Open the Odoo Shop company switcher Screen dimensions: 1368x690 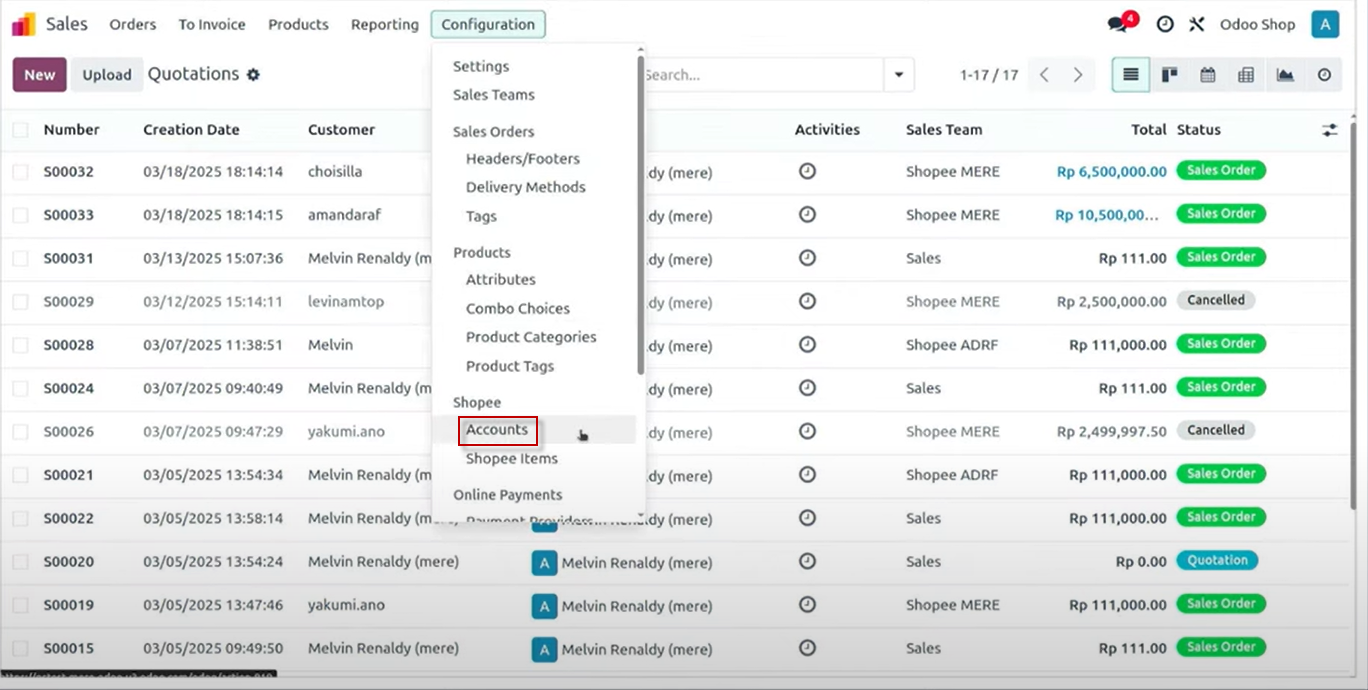coord(1257,24)
